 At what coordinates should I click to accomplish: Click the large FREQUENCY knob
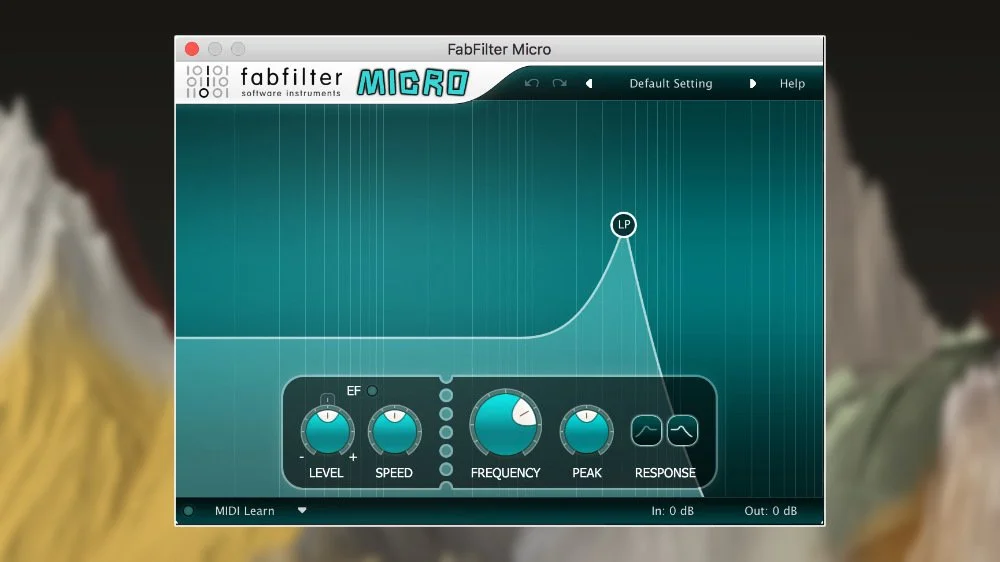pos(505,424)
